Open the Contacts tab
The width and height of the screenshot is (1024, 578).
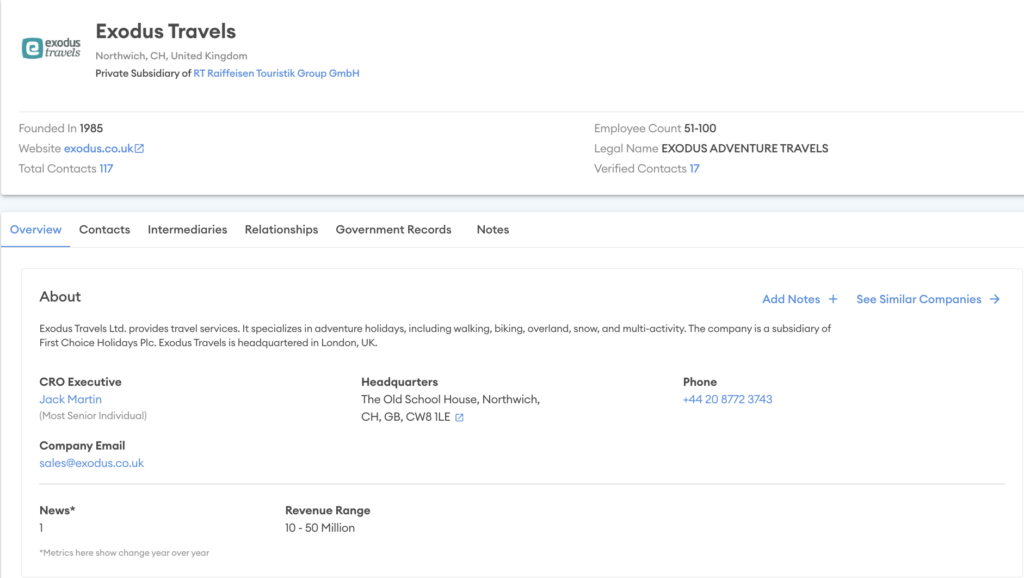tap(104, 229)
